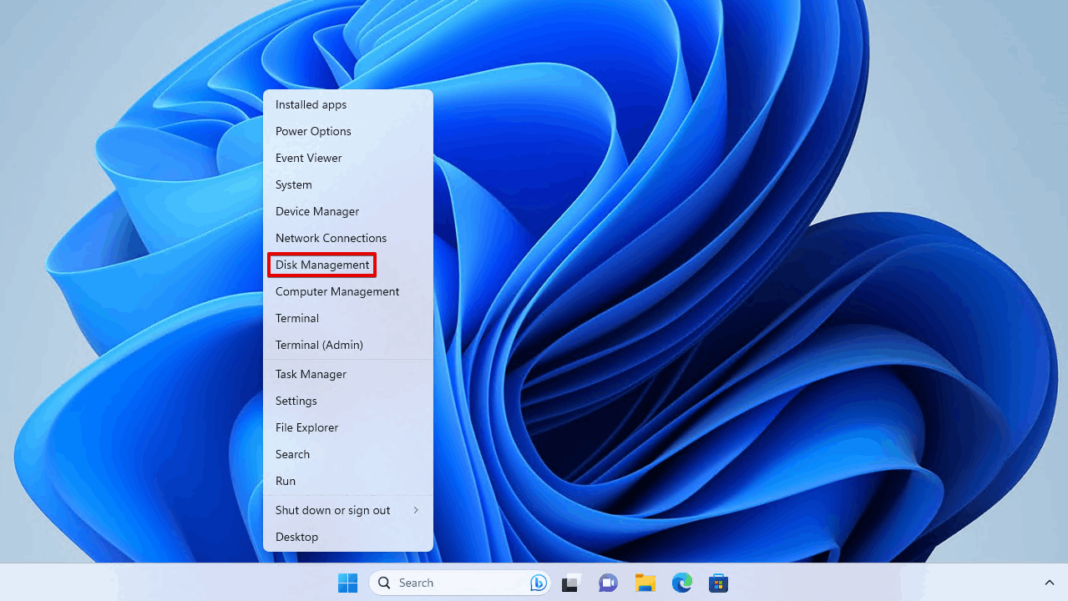The image size is (1068, 601).
Task: Open Network Connections menu item
Action: click(331, 238)
